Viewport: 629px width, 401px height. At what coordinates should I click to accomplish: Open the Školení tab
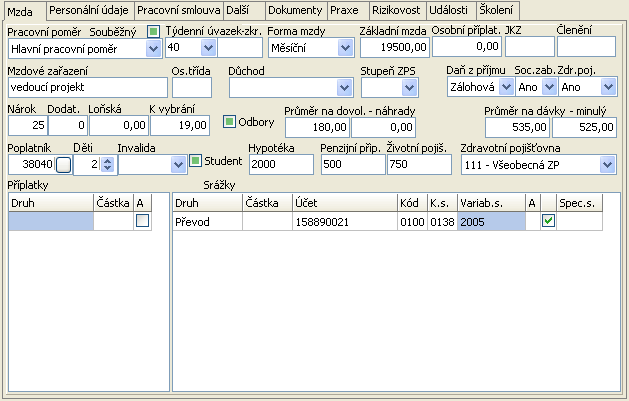498,10
